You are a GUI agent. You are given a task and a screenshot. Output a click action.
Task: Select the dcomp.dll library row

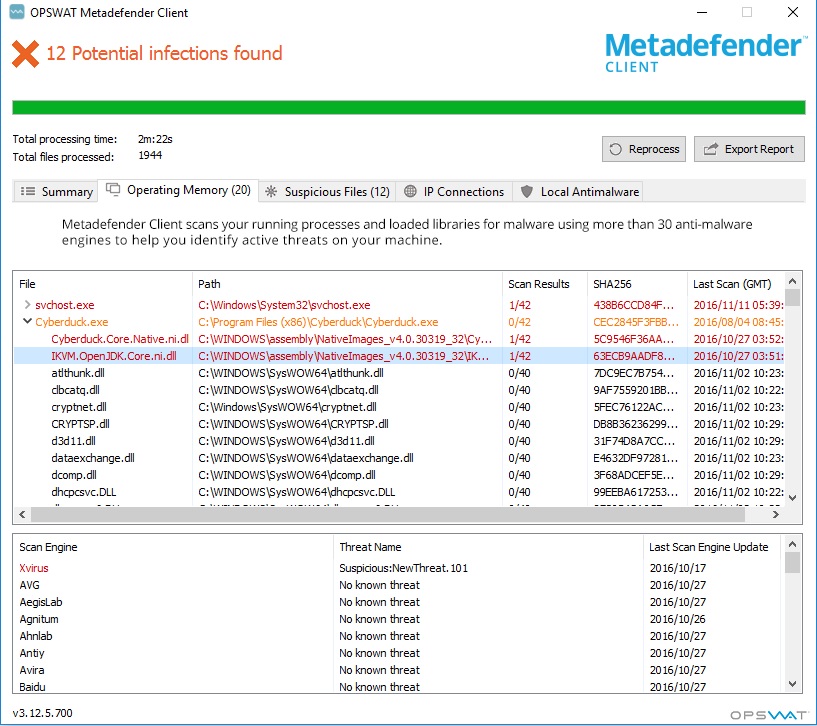point(399,475)
